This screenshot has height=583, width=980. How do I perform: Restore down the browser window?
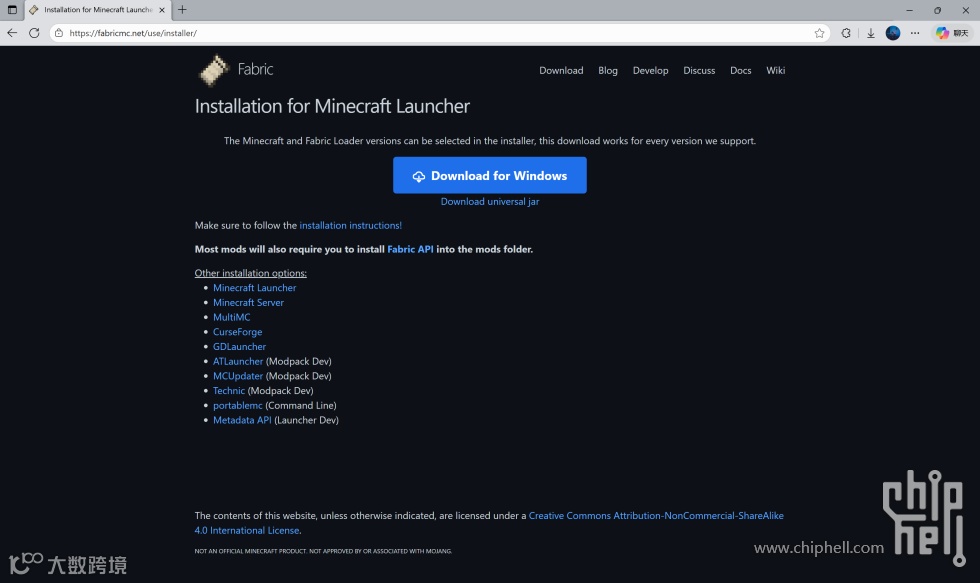[937, 10]
